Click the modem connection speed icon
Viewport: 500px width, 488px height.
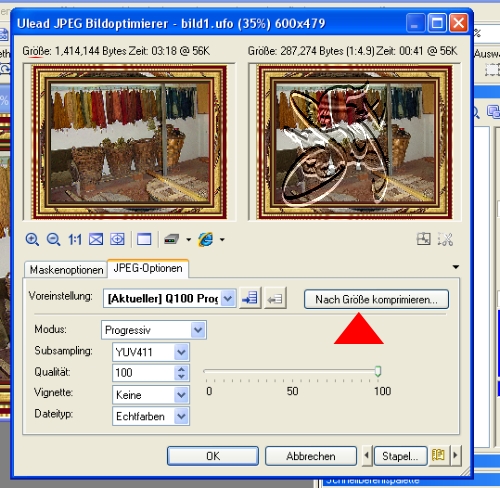(172, 239)
